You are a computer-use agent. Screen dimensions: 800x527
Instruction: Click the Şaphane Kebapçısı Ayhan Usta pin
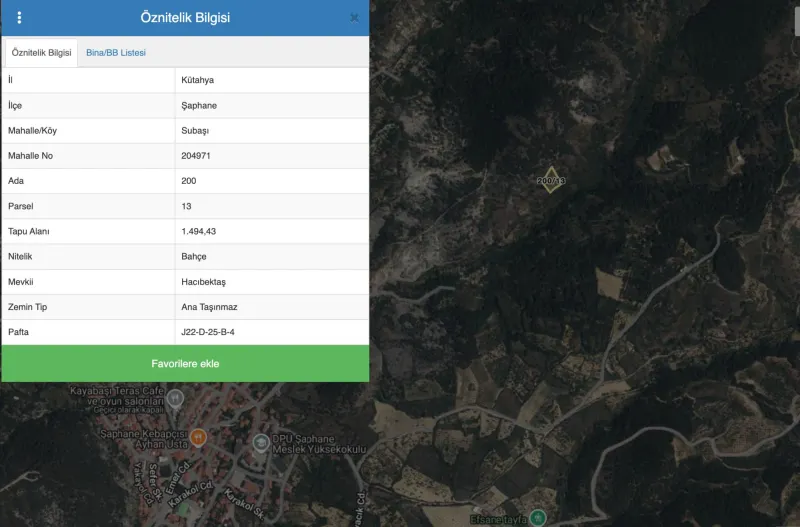(x=198, y=438)
